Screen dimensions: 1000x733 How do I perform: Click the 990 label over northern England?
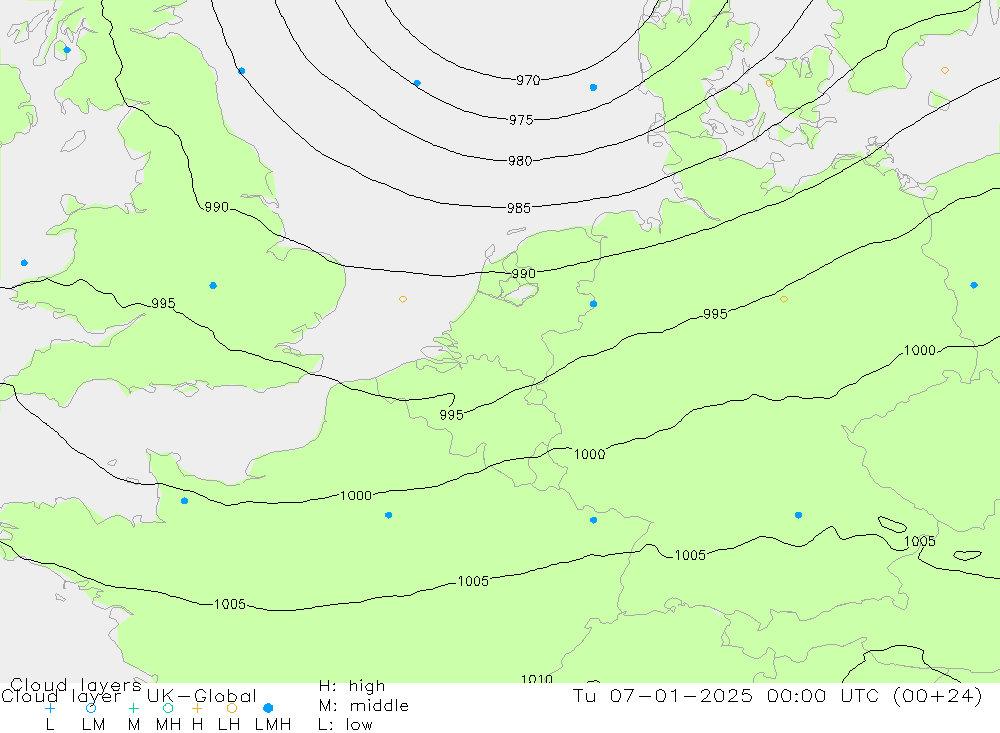click(x=217, y=207)
